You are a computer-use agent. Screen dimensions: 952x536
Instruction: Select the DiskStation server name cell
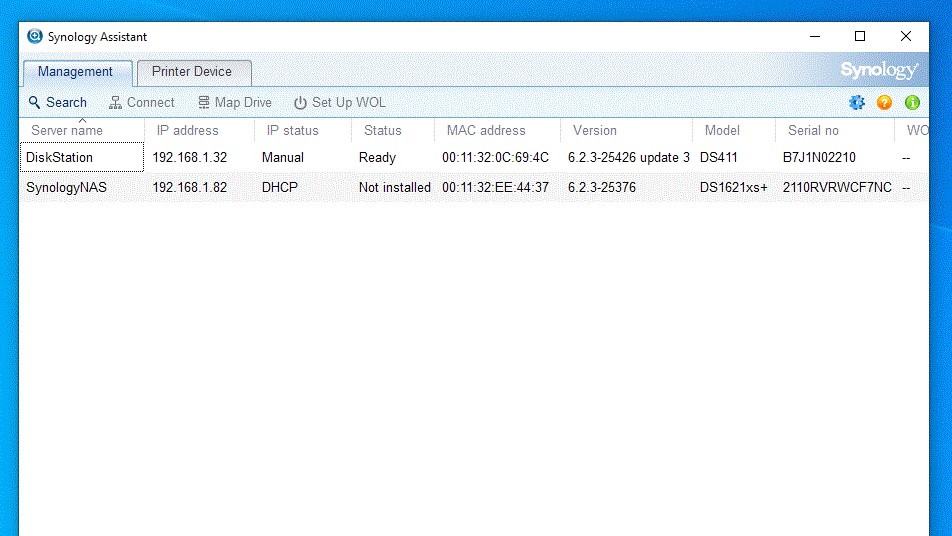coord(82,157)
